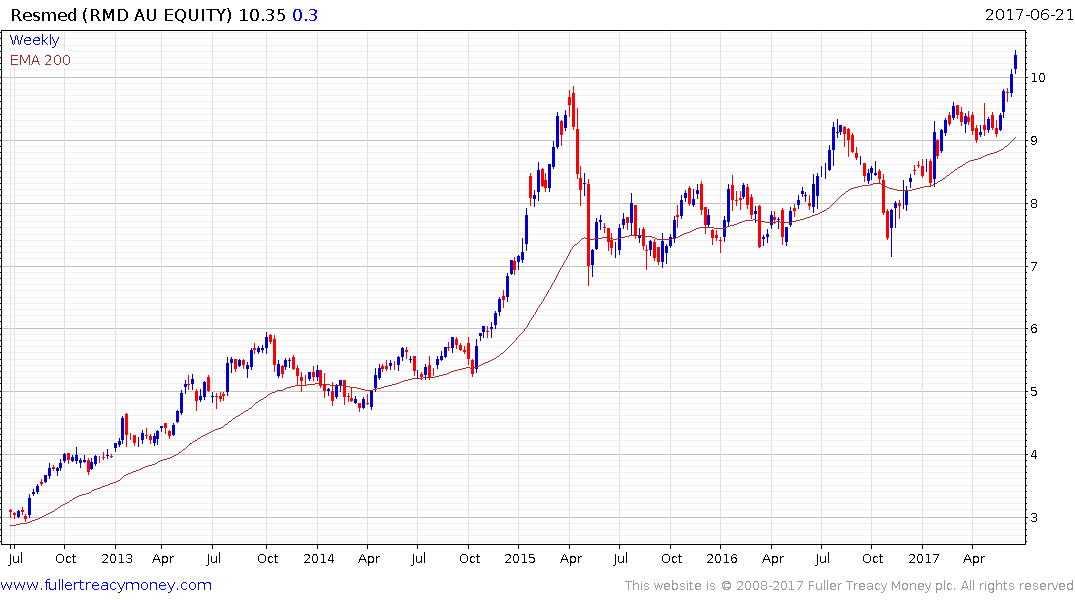Click the 'EMA 200' legend label
Viewport: 1075px width, 600px height.
pyautogui.click(x=40, y=60)
